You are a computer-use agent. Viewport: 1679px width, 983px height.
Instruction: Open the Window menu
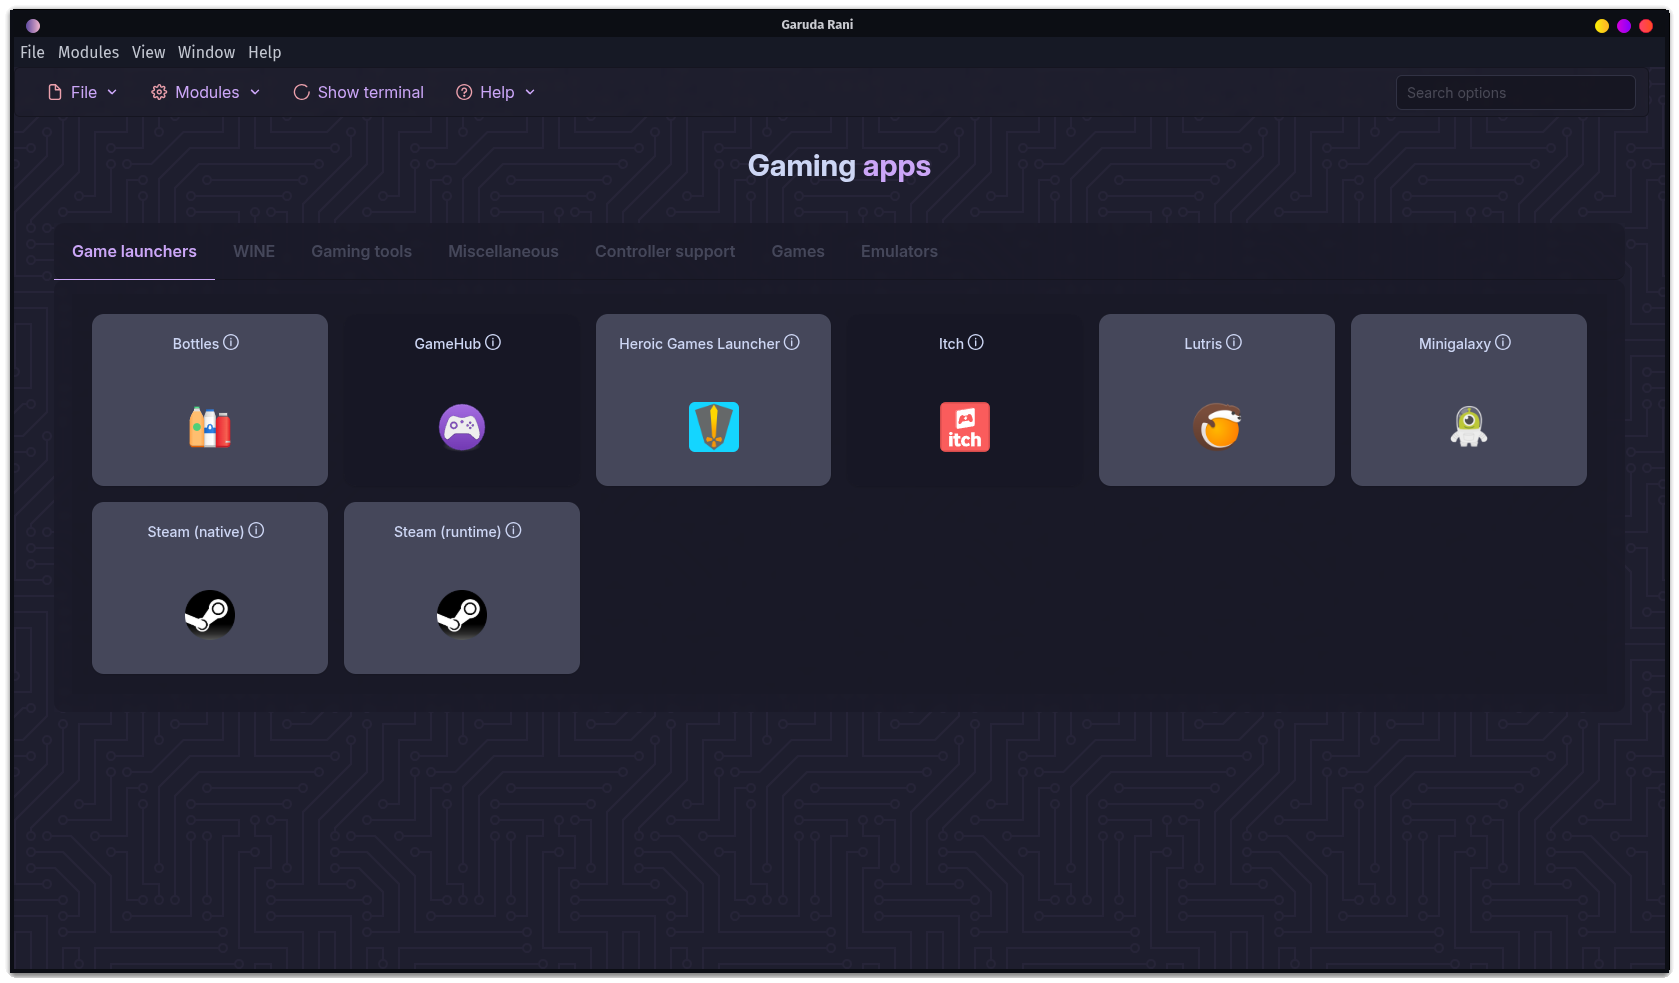[x=206, y=52]
